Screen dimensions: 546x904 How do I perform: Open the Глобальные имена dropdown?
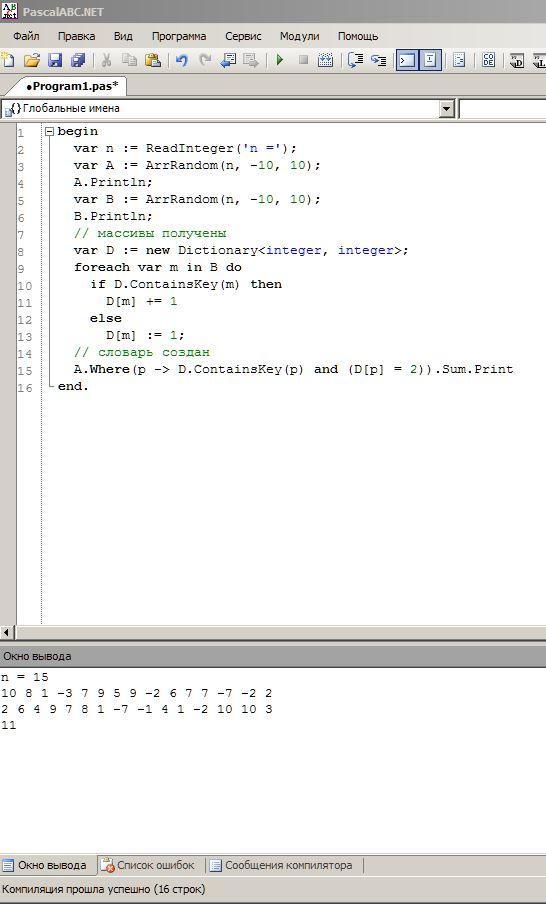coord(447,108)
